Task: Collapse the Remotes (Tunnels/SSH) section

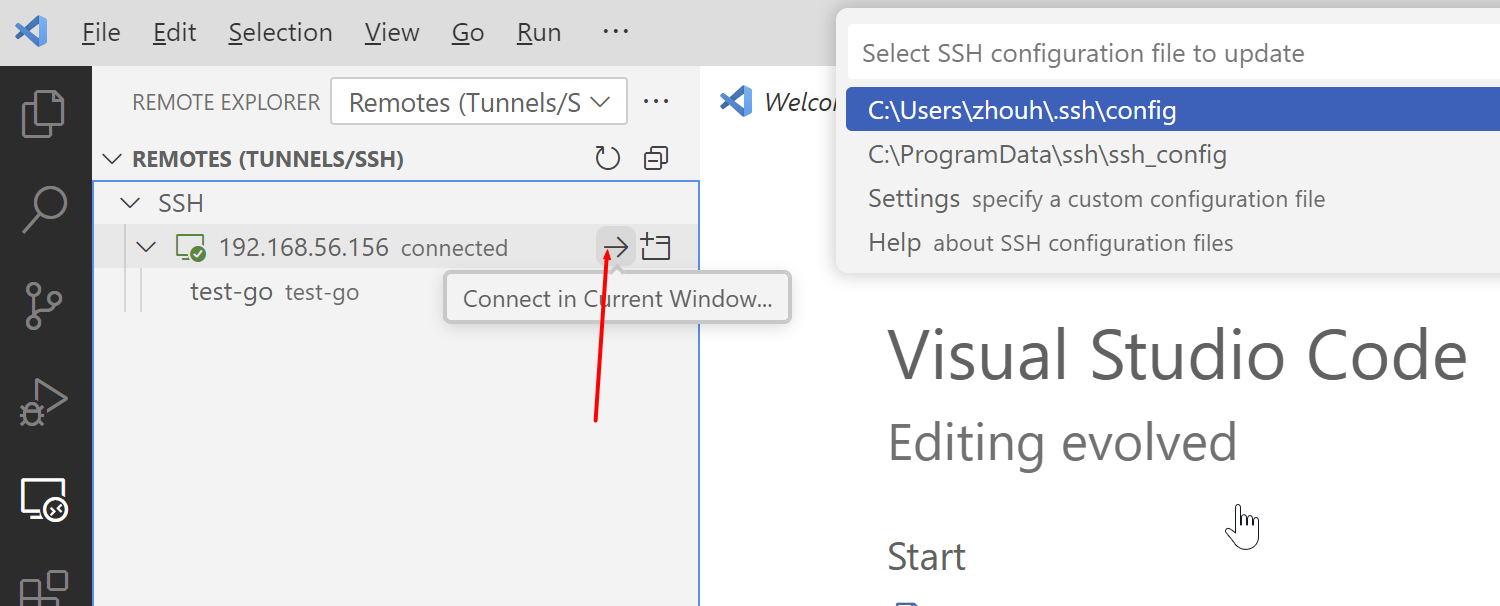Action: tap(114, 159)
